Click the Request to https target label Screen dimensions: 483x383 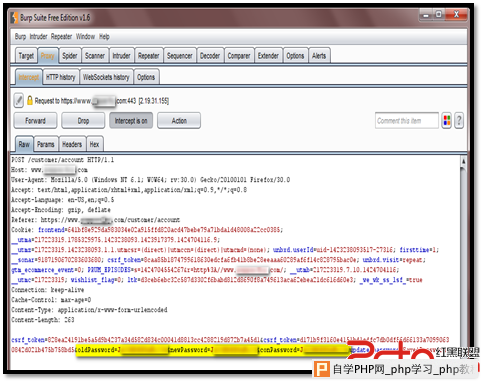click(102, 101)
